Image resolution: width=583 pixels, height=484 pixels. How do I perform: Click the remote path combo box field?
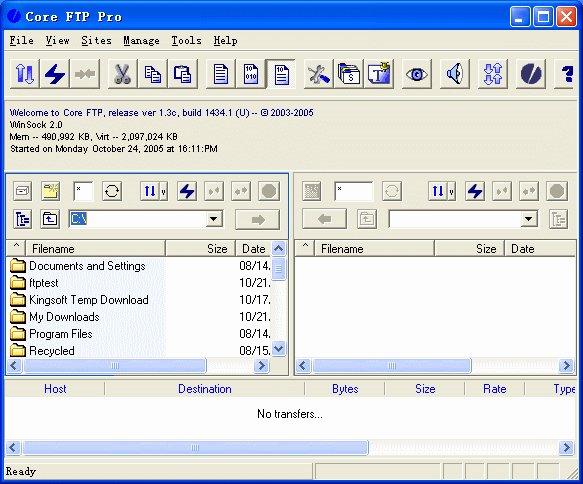coord(455,219)
